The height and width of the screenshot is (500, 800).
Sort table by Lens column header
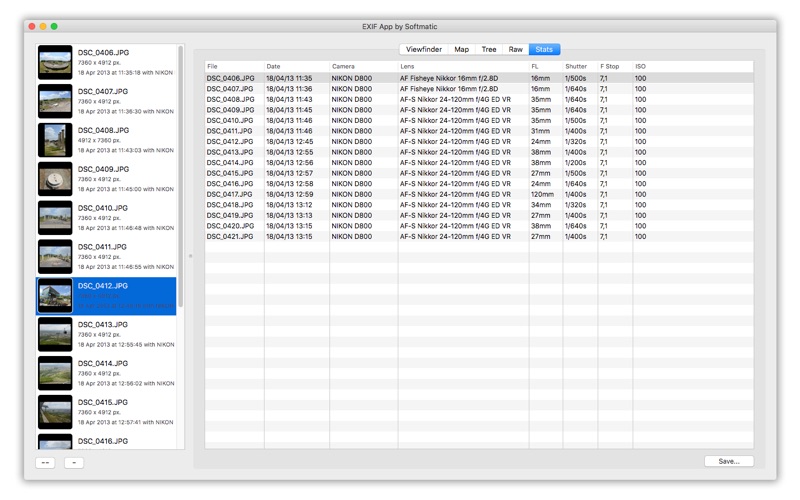click(x=464, y=66)
